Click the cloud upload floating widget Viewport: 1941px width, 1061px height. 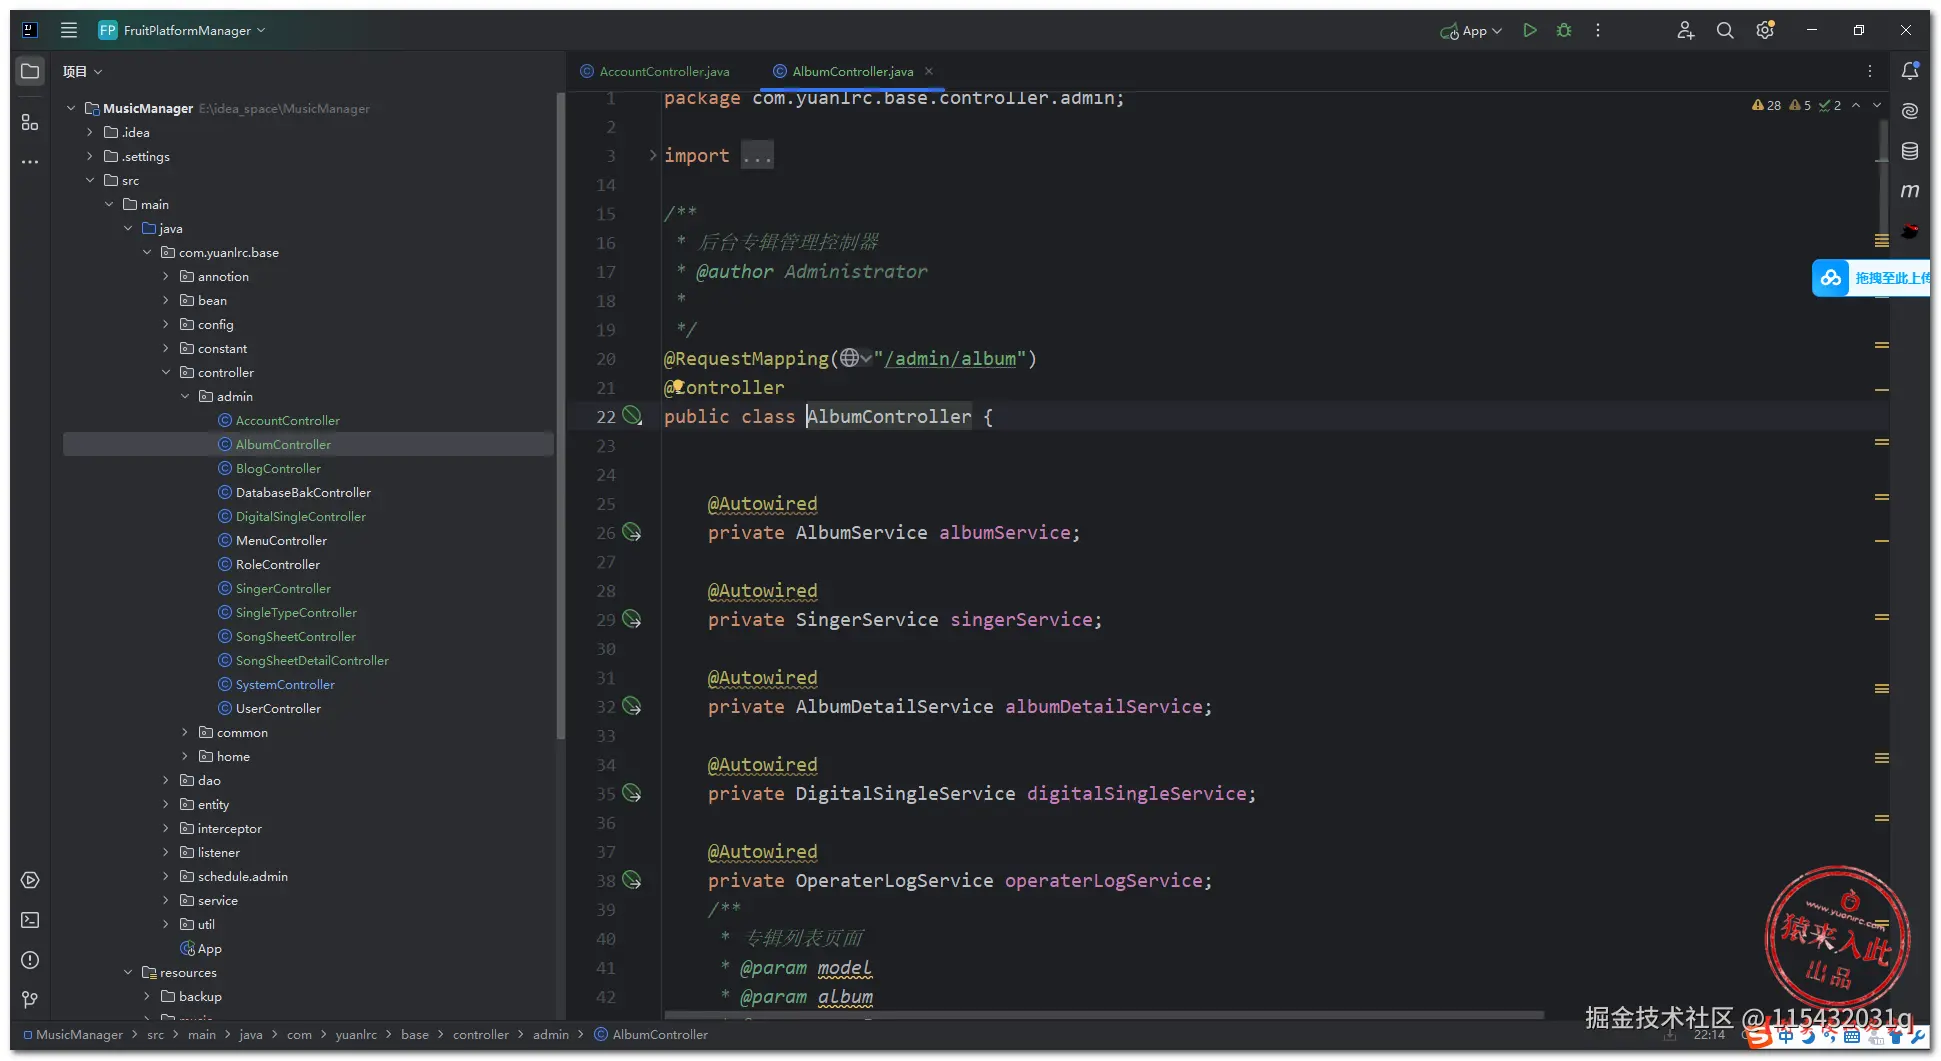tap(1870, 278)
